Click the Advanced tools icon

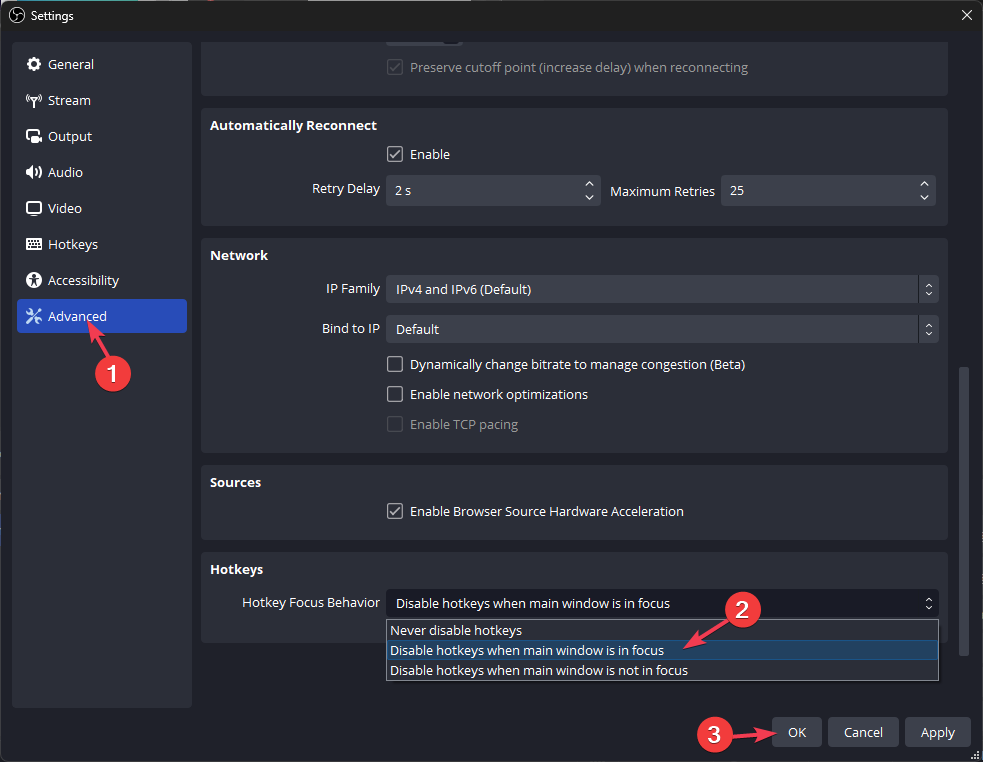tap(34, 316)
